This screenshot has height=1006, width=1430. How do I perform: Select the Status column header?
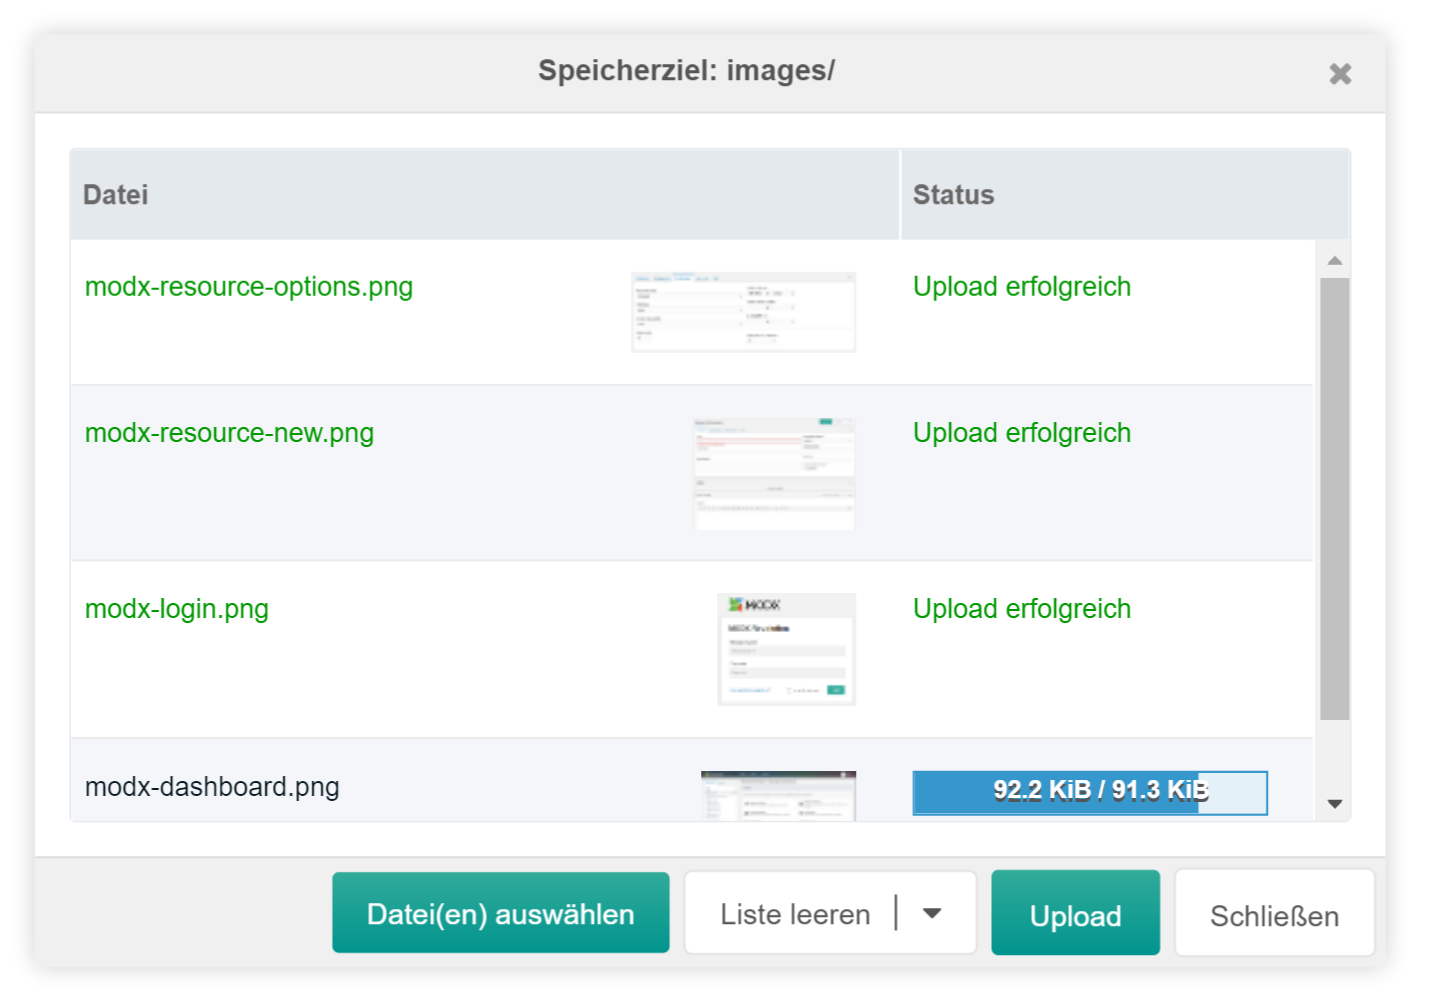pos(953,194)
